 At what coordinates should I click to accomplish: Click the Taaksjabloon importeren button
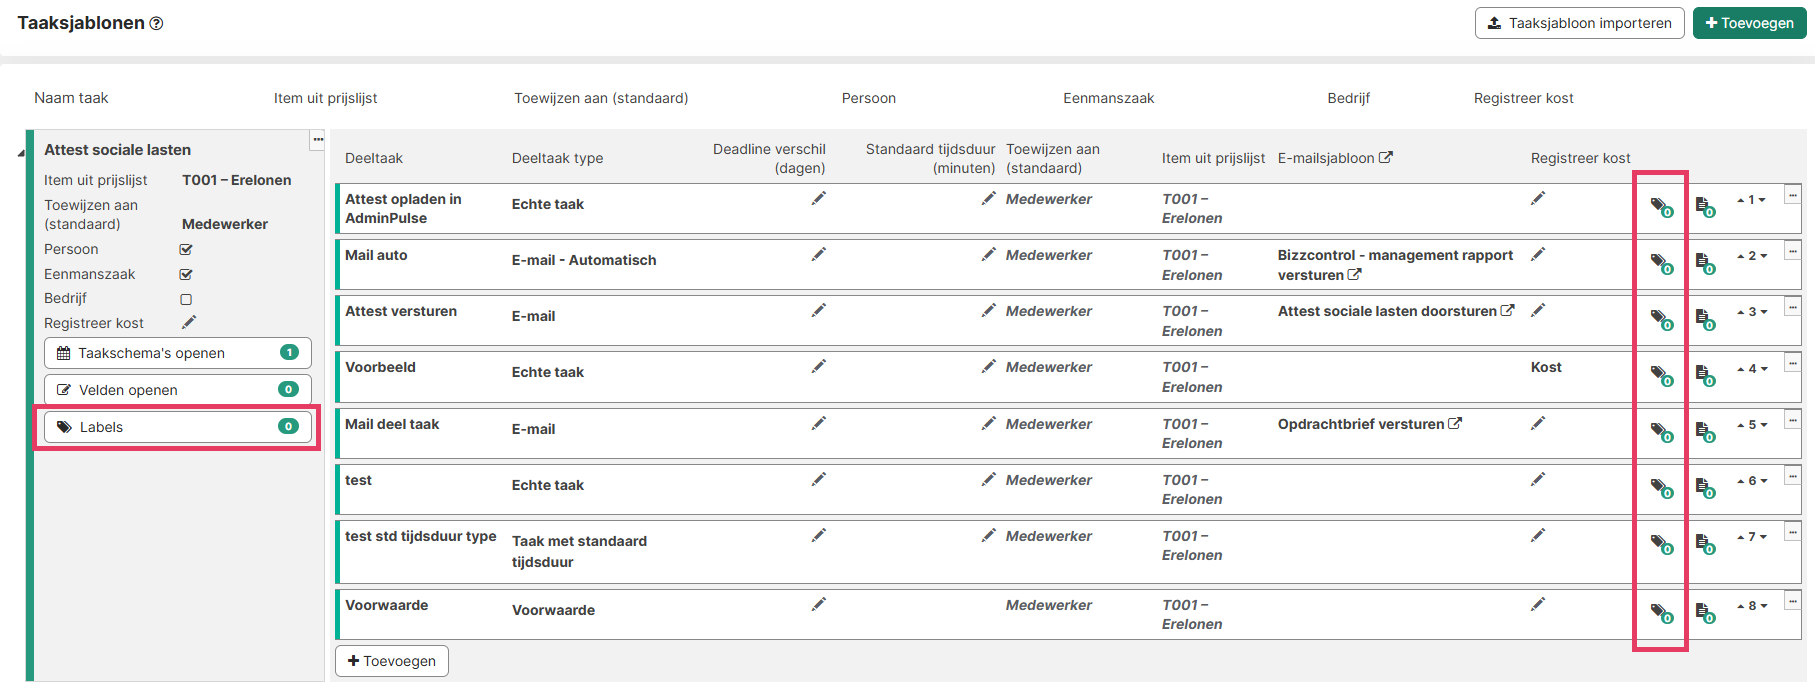(1579, 23)
